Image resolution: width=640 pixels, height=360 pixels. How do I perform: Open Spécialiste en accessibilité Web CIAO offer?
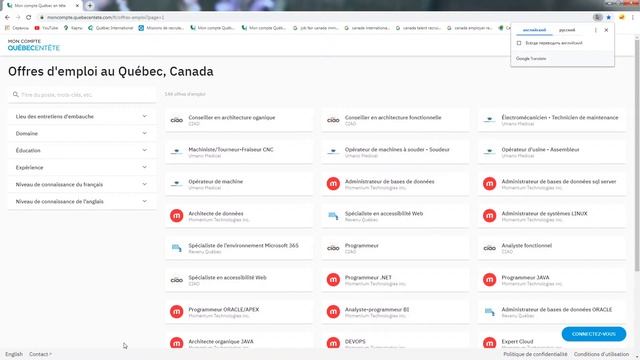(x=239, y=280)
